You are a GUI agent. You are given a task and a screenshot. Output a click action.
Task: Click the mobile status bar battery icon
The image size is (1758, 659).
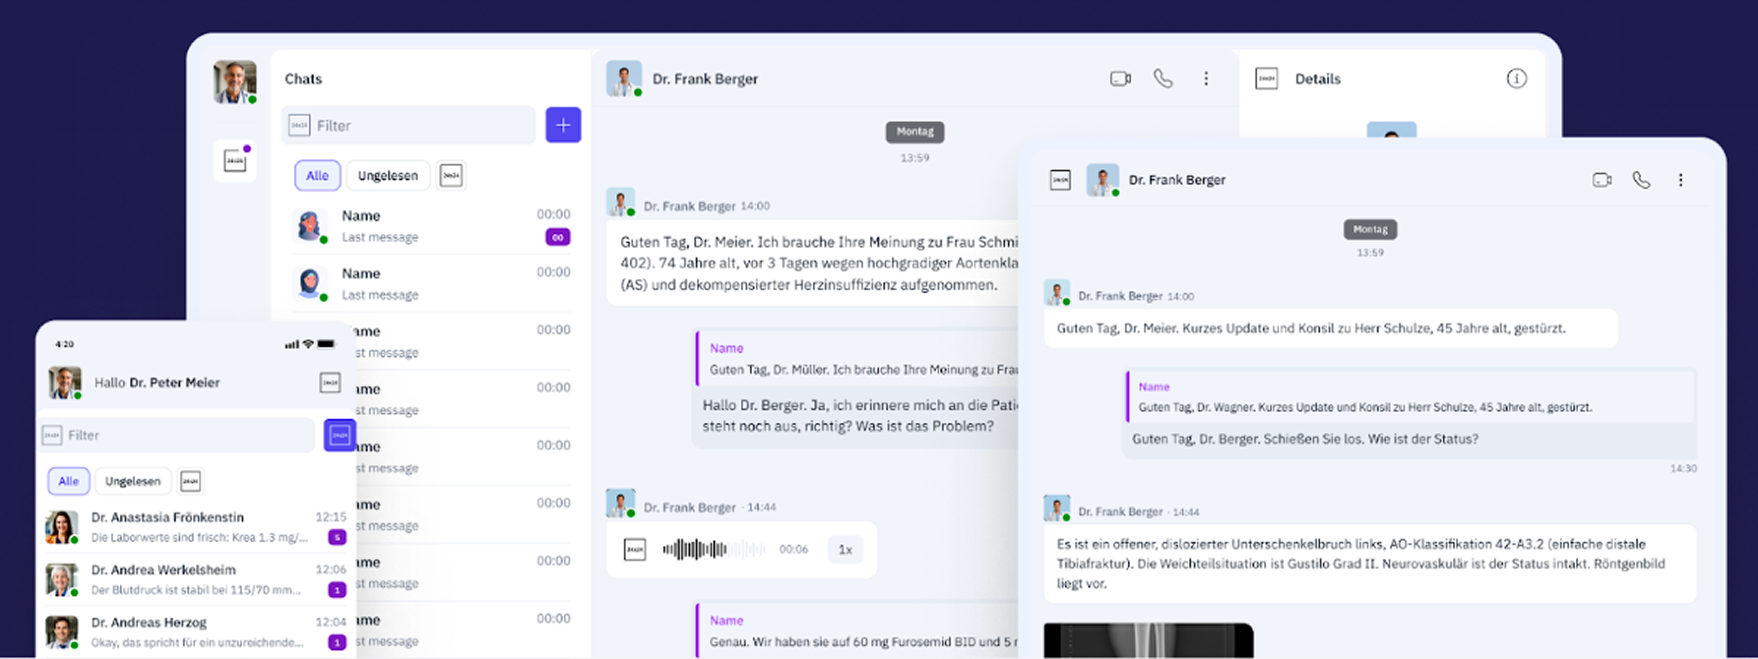point(326,344)
